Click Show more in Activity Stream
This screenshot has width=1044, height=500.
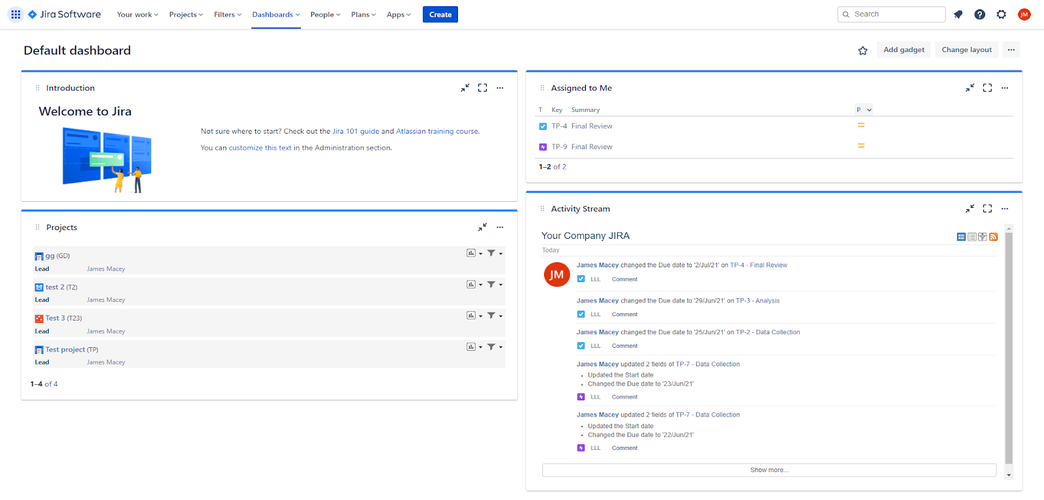tap(769, 470)
